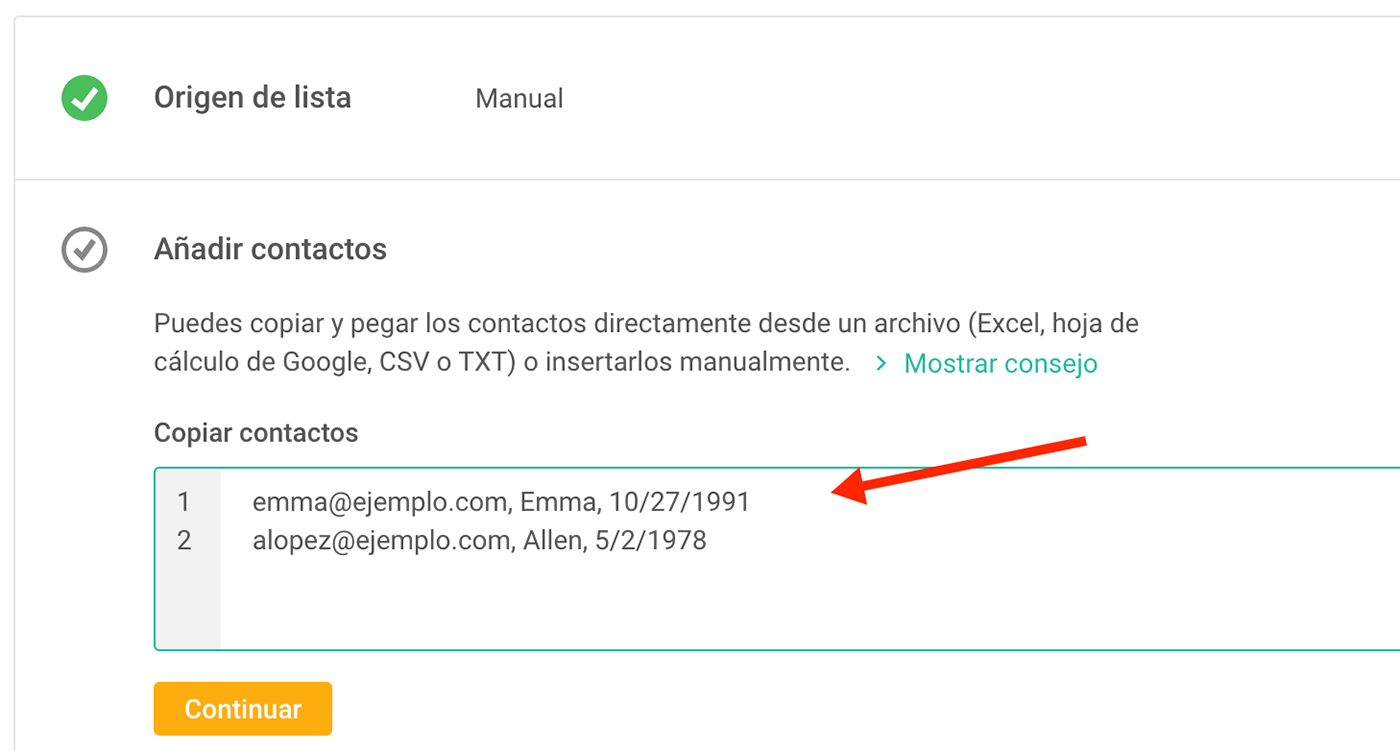1400x751 pixels.
Task: Click the chevron before Mostrar consejo
Action: [x=881, y=364]
